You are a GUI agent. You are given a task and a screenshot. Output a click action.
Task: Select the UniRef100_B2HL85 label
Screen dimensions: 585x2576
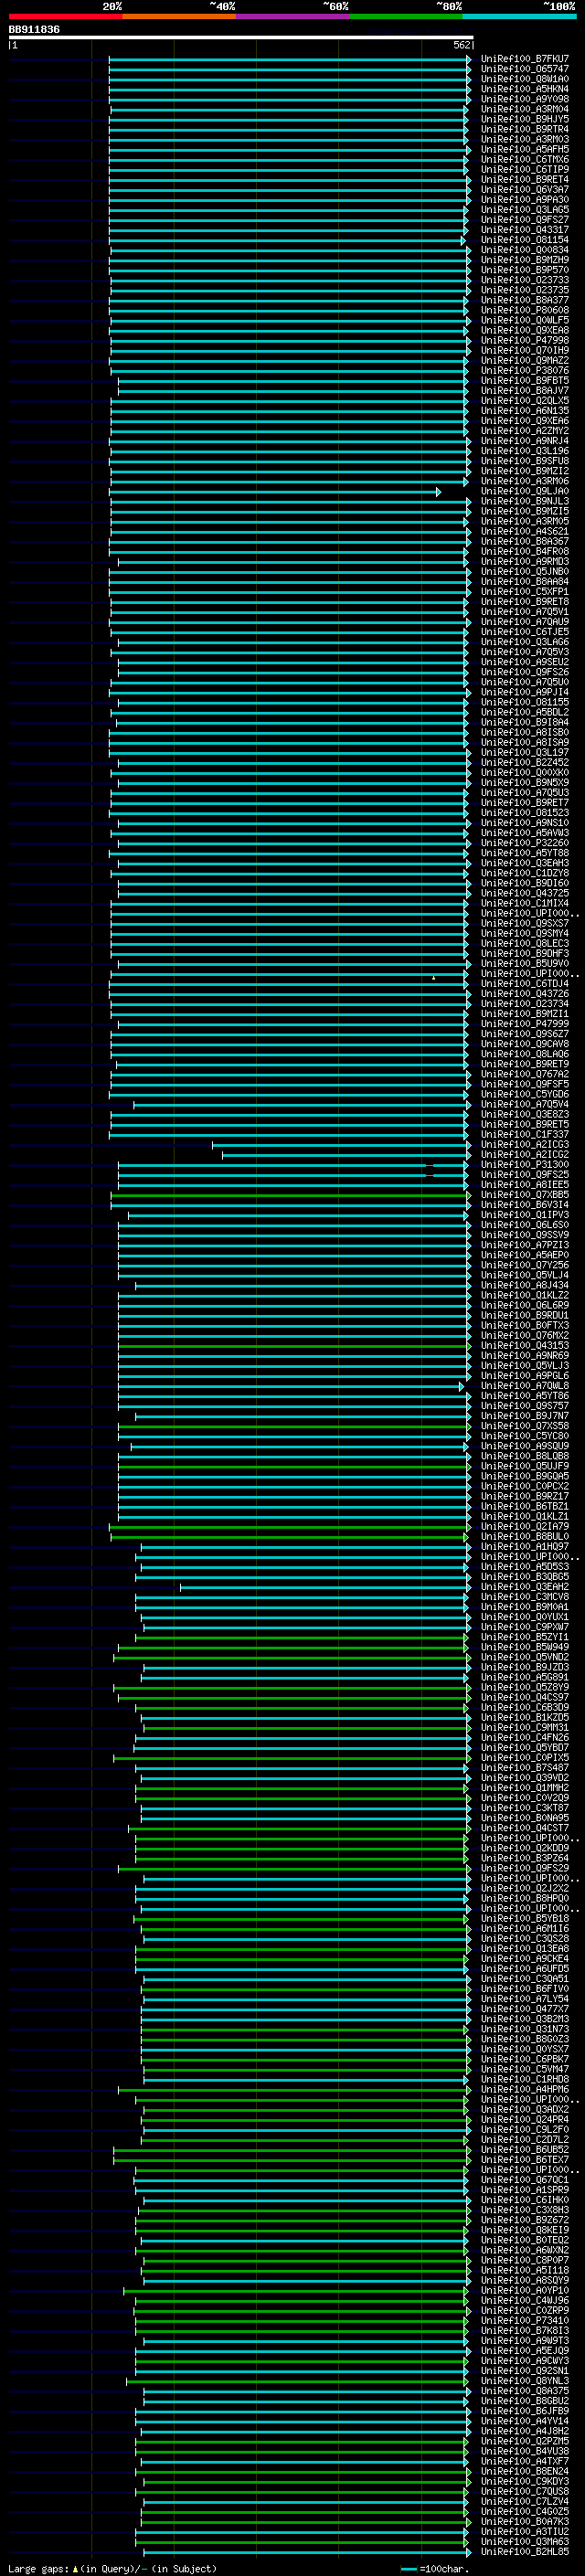(524, 2552)
